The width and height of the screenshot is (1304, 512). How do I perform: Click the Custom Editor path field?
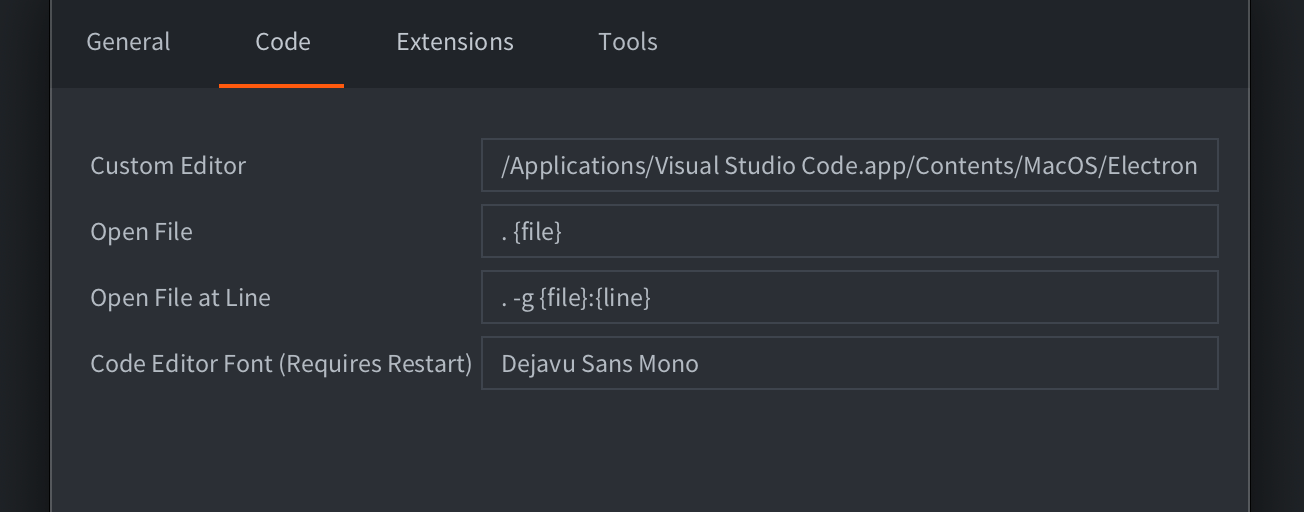click(849, 165)
